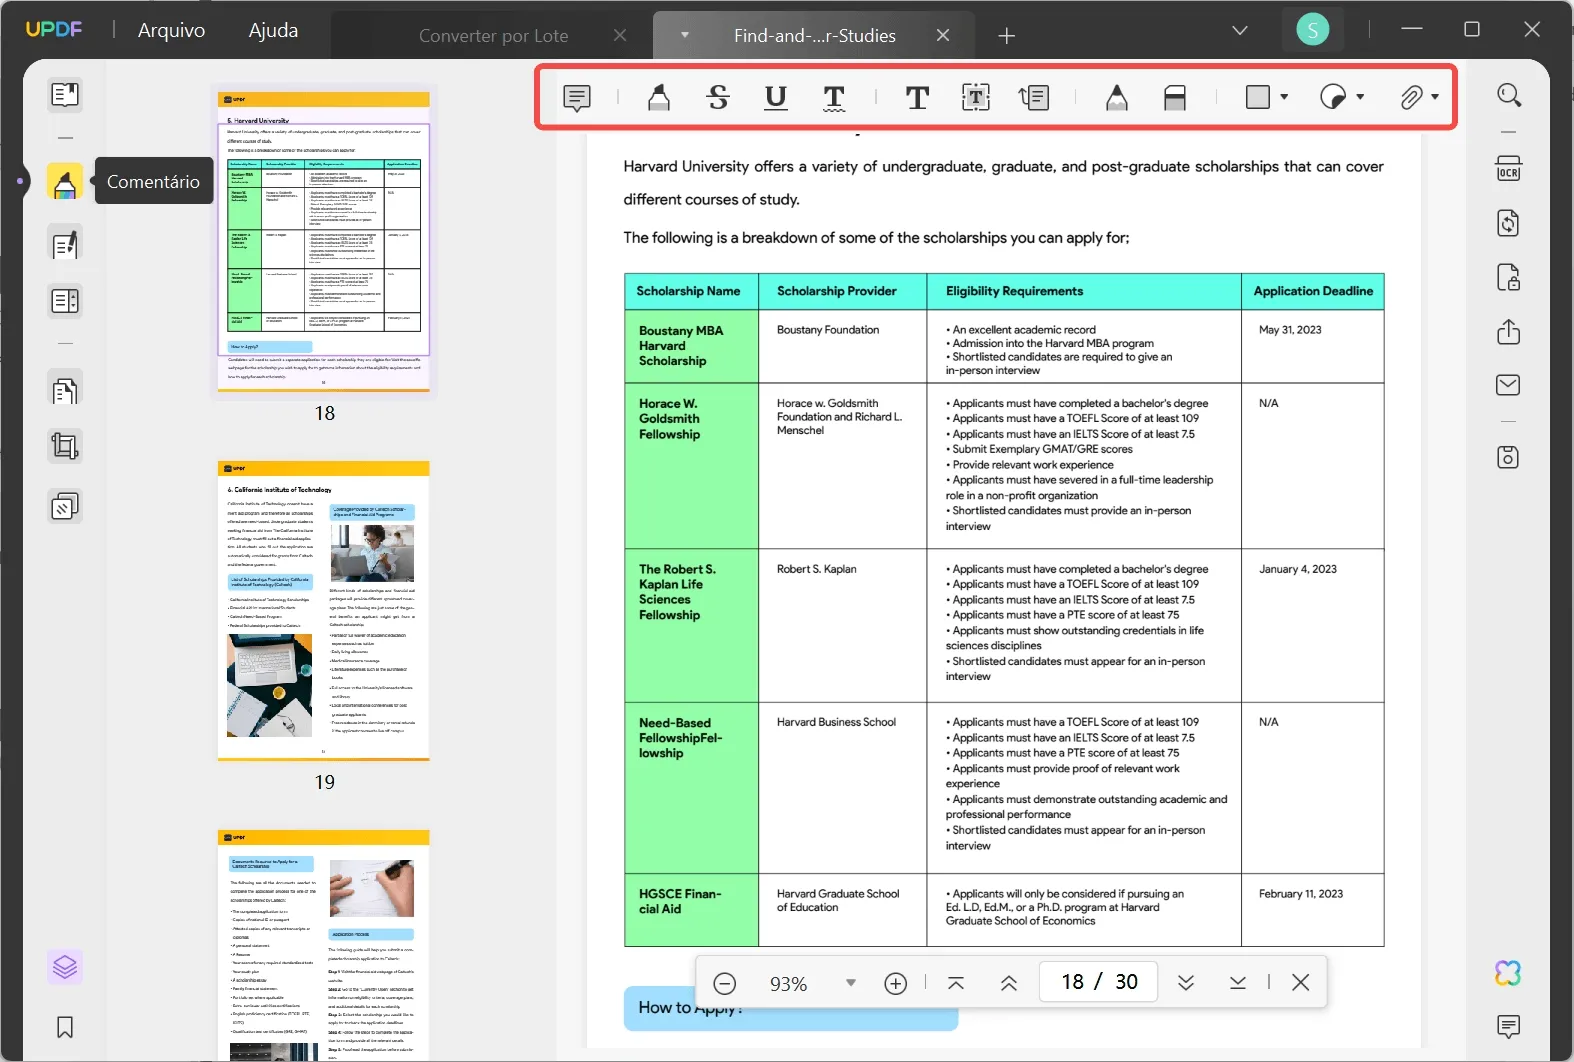The image size is (1574, 1062).
Task: Zoom in with the plus button
Action: click(896, 983)
